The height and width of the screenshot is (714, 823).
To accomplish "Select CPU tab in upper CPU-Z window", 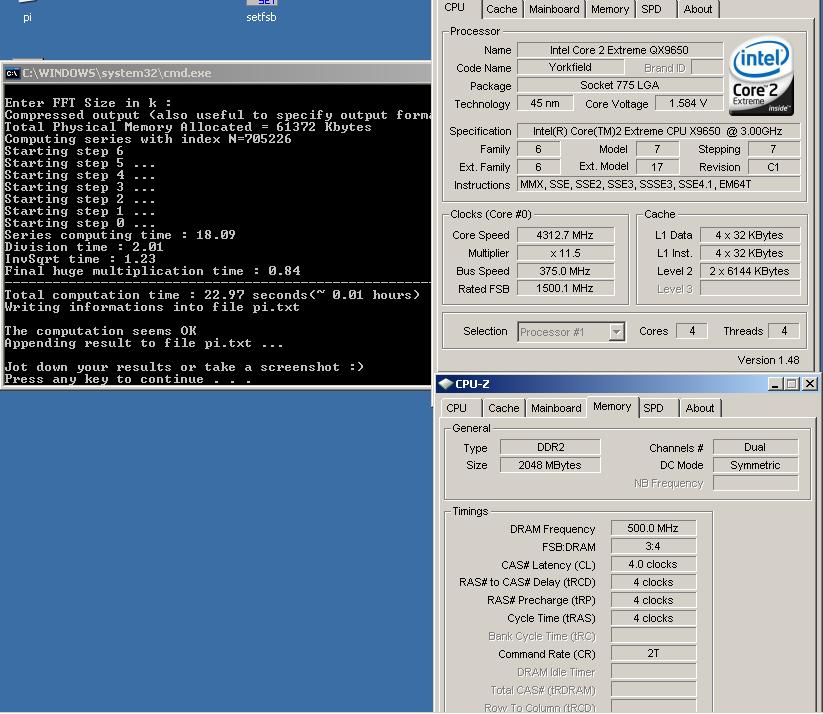I will [455, 8].
